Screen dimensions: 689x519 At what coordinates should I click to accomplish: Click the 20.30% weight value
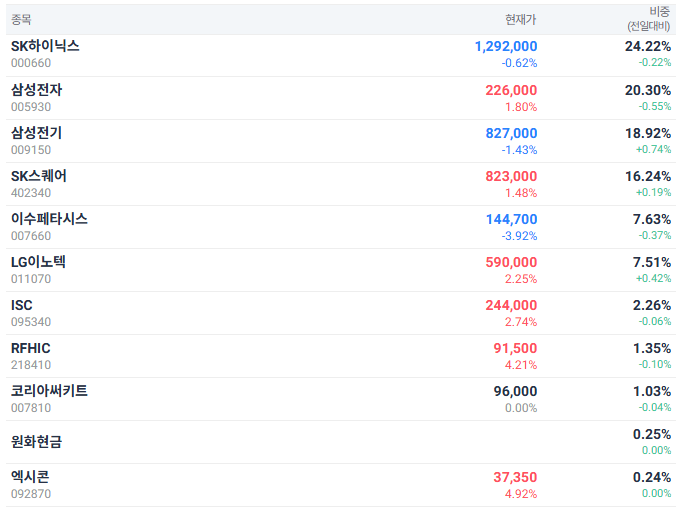[648, 90]
